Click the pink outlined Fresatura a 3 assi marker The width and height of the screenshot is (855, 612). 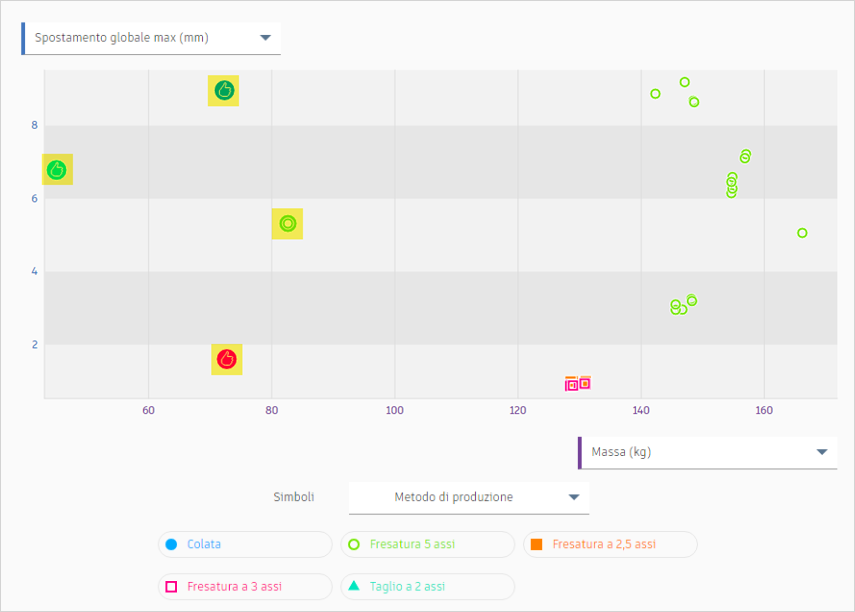pyautogui.click(x=573, y=382)
